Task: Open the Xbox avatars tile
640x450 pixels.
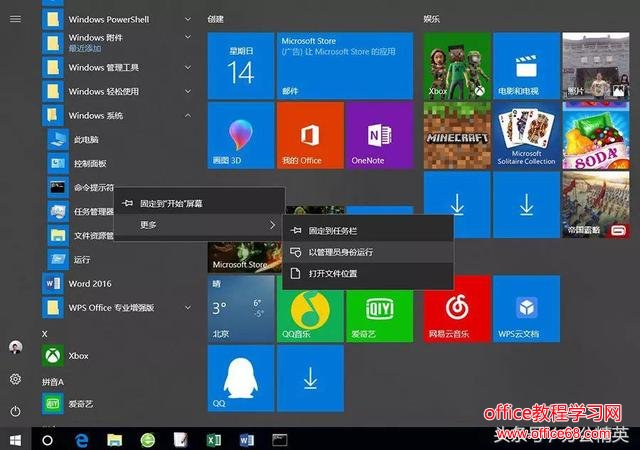Action: tap(457, 66)
